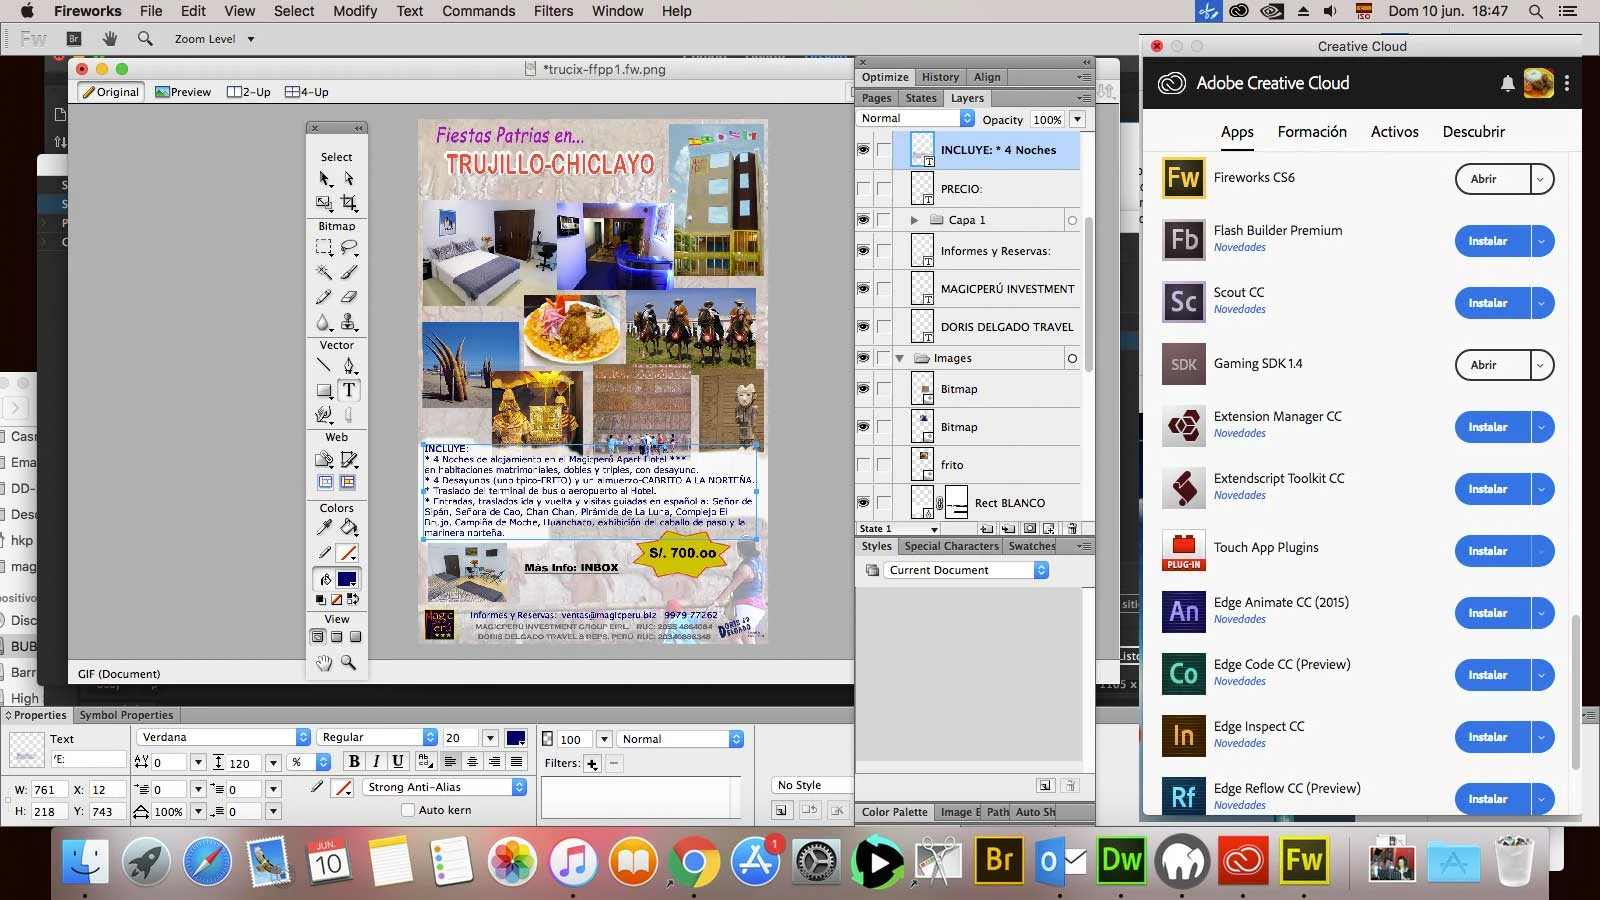This screenshot has width=1600, height=900.
Task: Install Flash Builder Premium
Action: [x=1492, y=241]
